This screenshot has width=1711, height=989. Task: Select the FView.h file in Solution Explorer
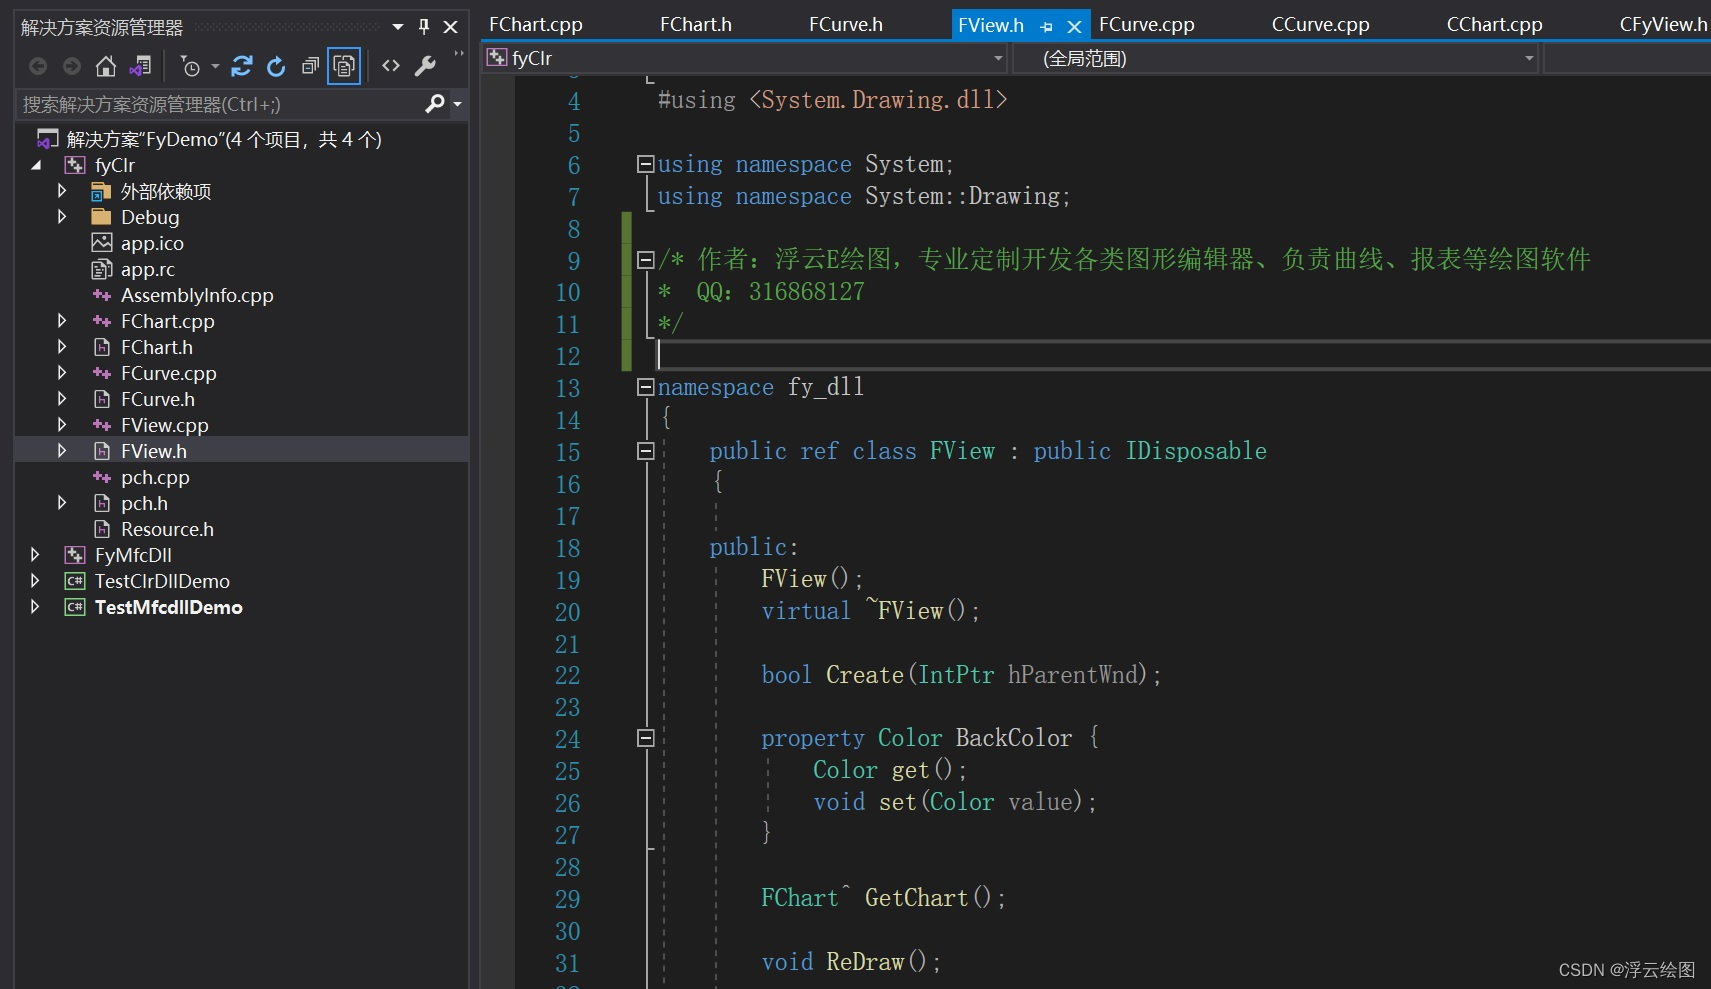pyautogui.click(x=154, y=450)
